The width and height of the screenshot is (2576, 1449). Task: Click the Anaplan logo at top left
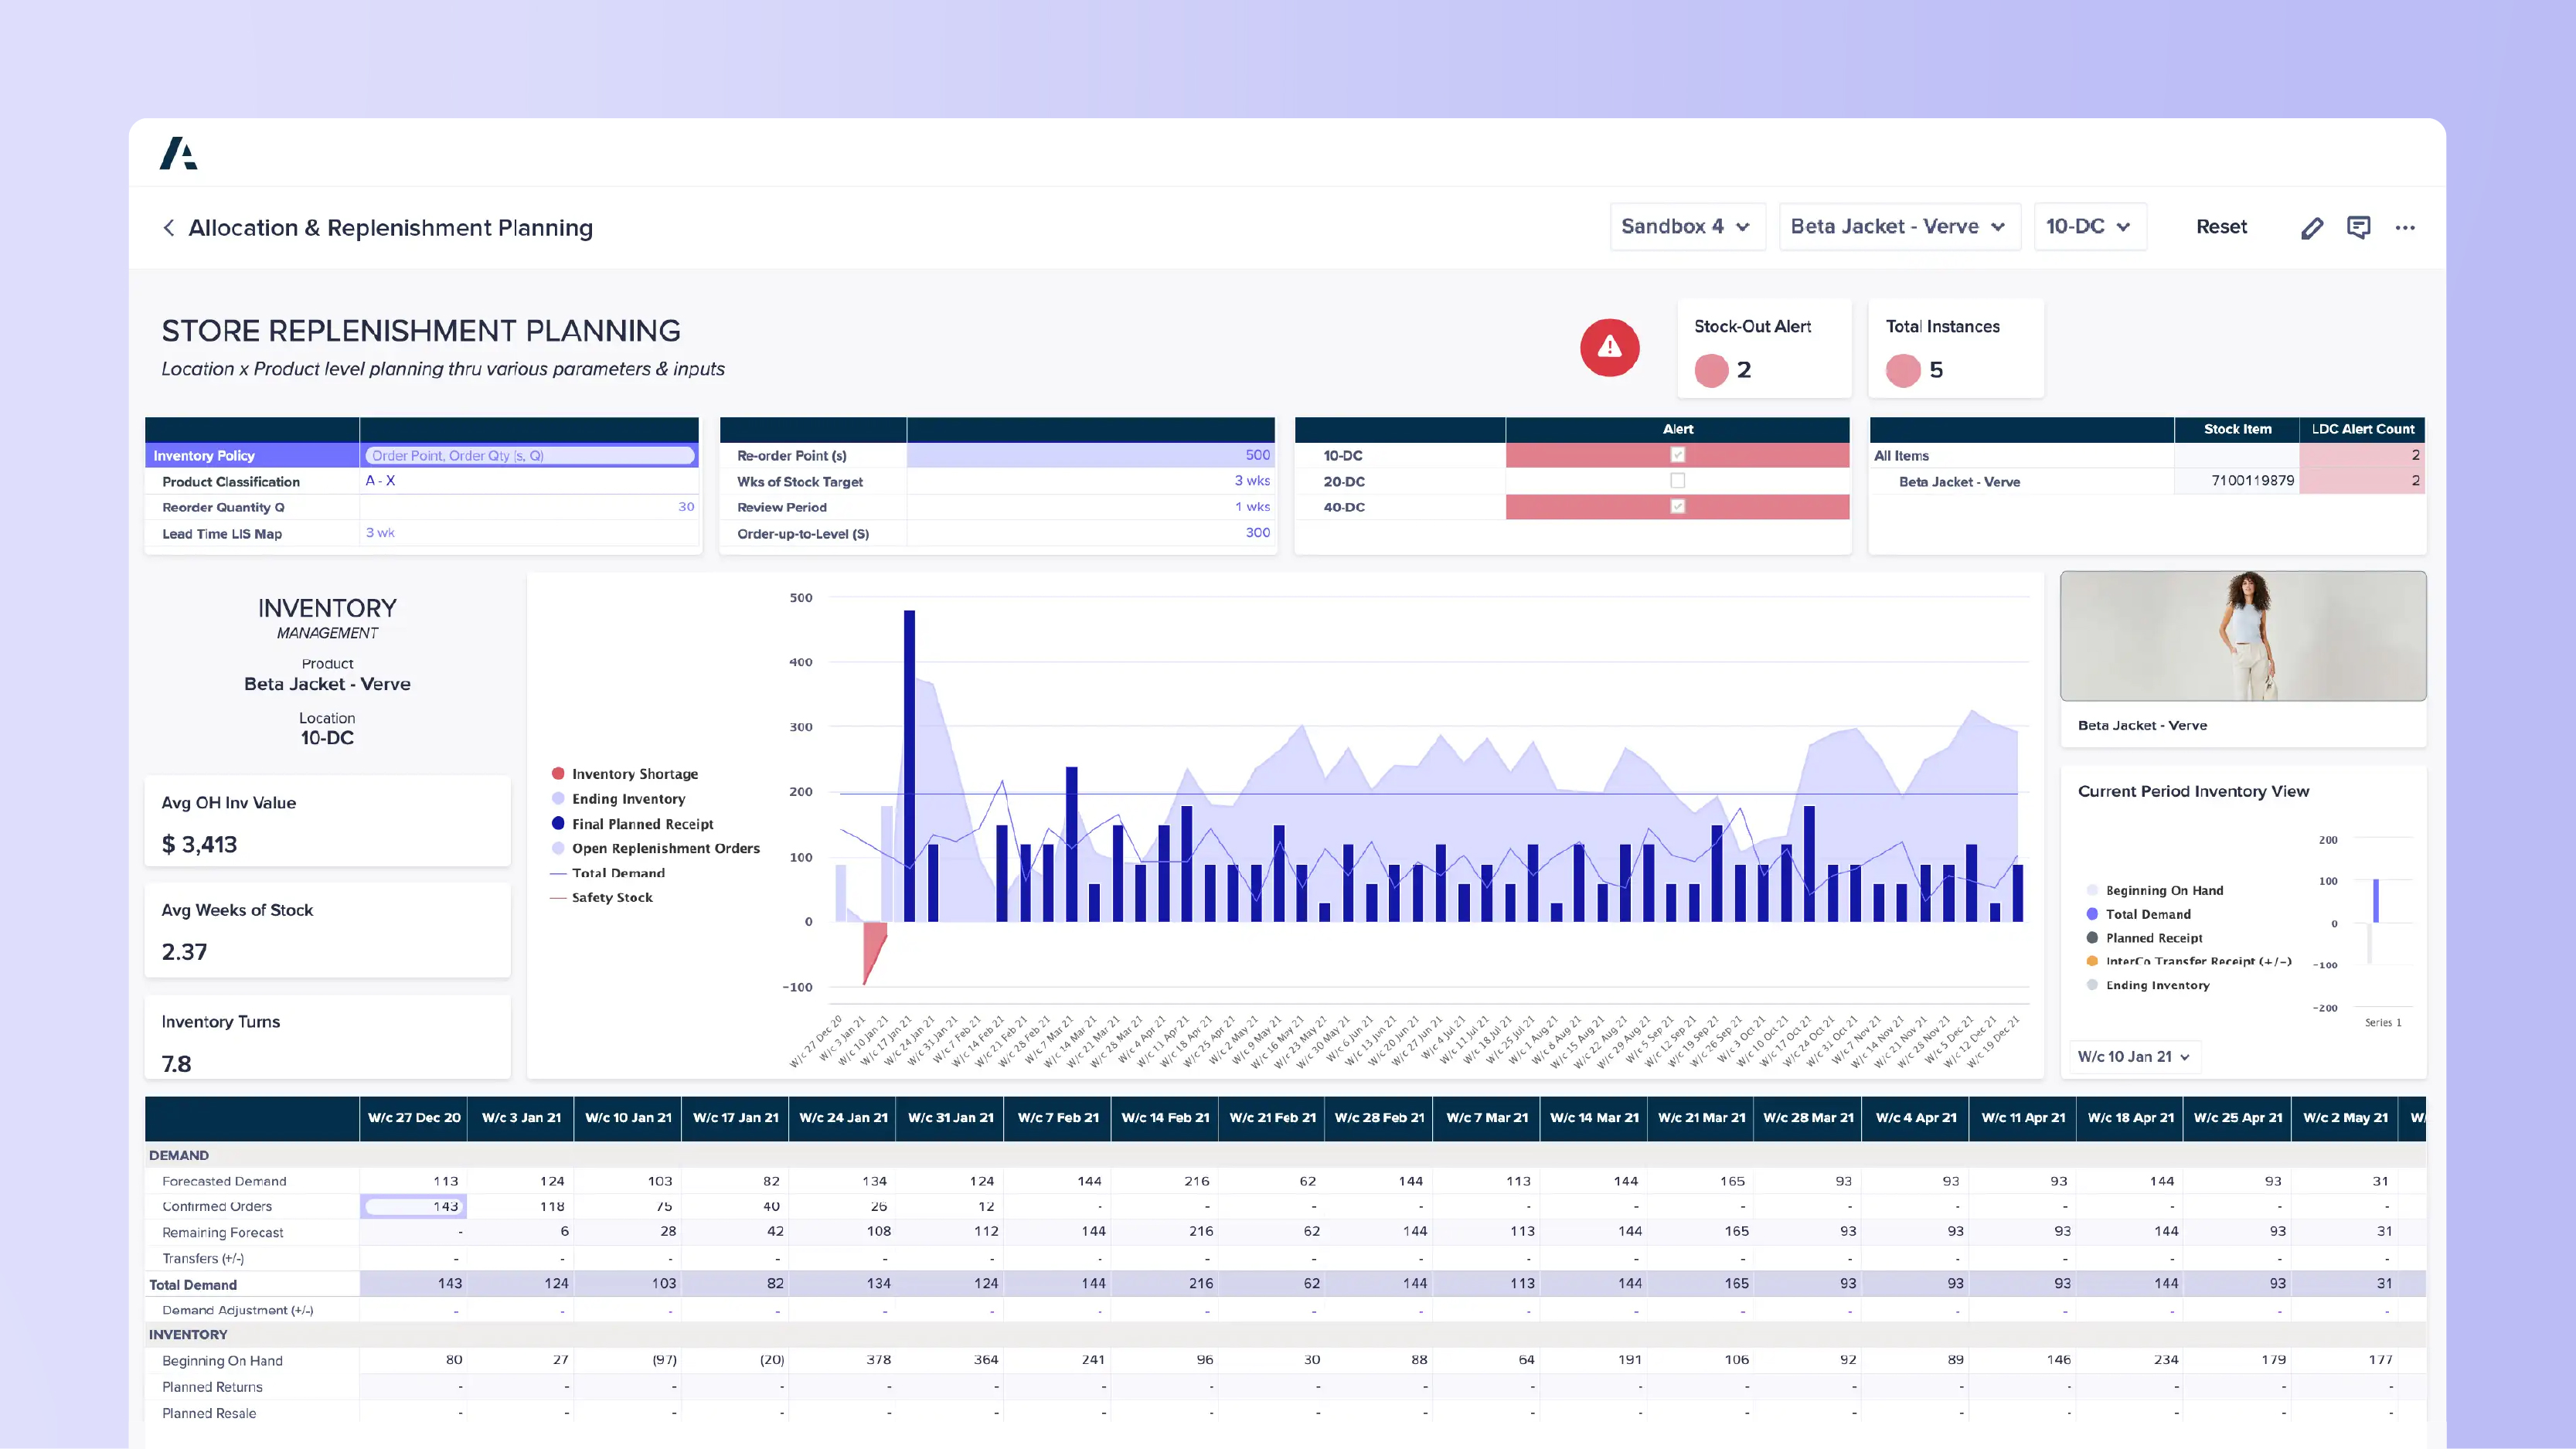pos(179,154)
